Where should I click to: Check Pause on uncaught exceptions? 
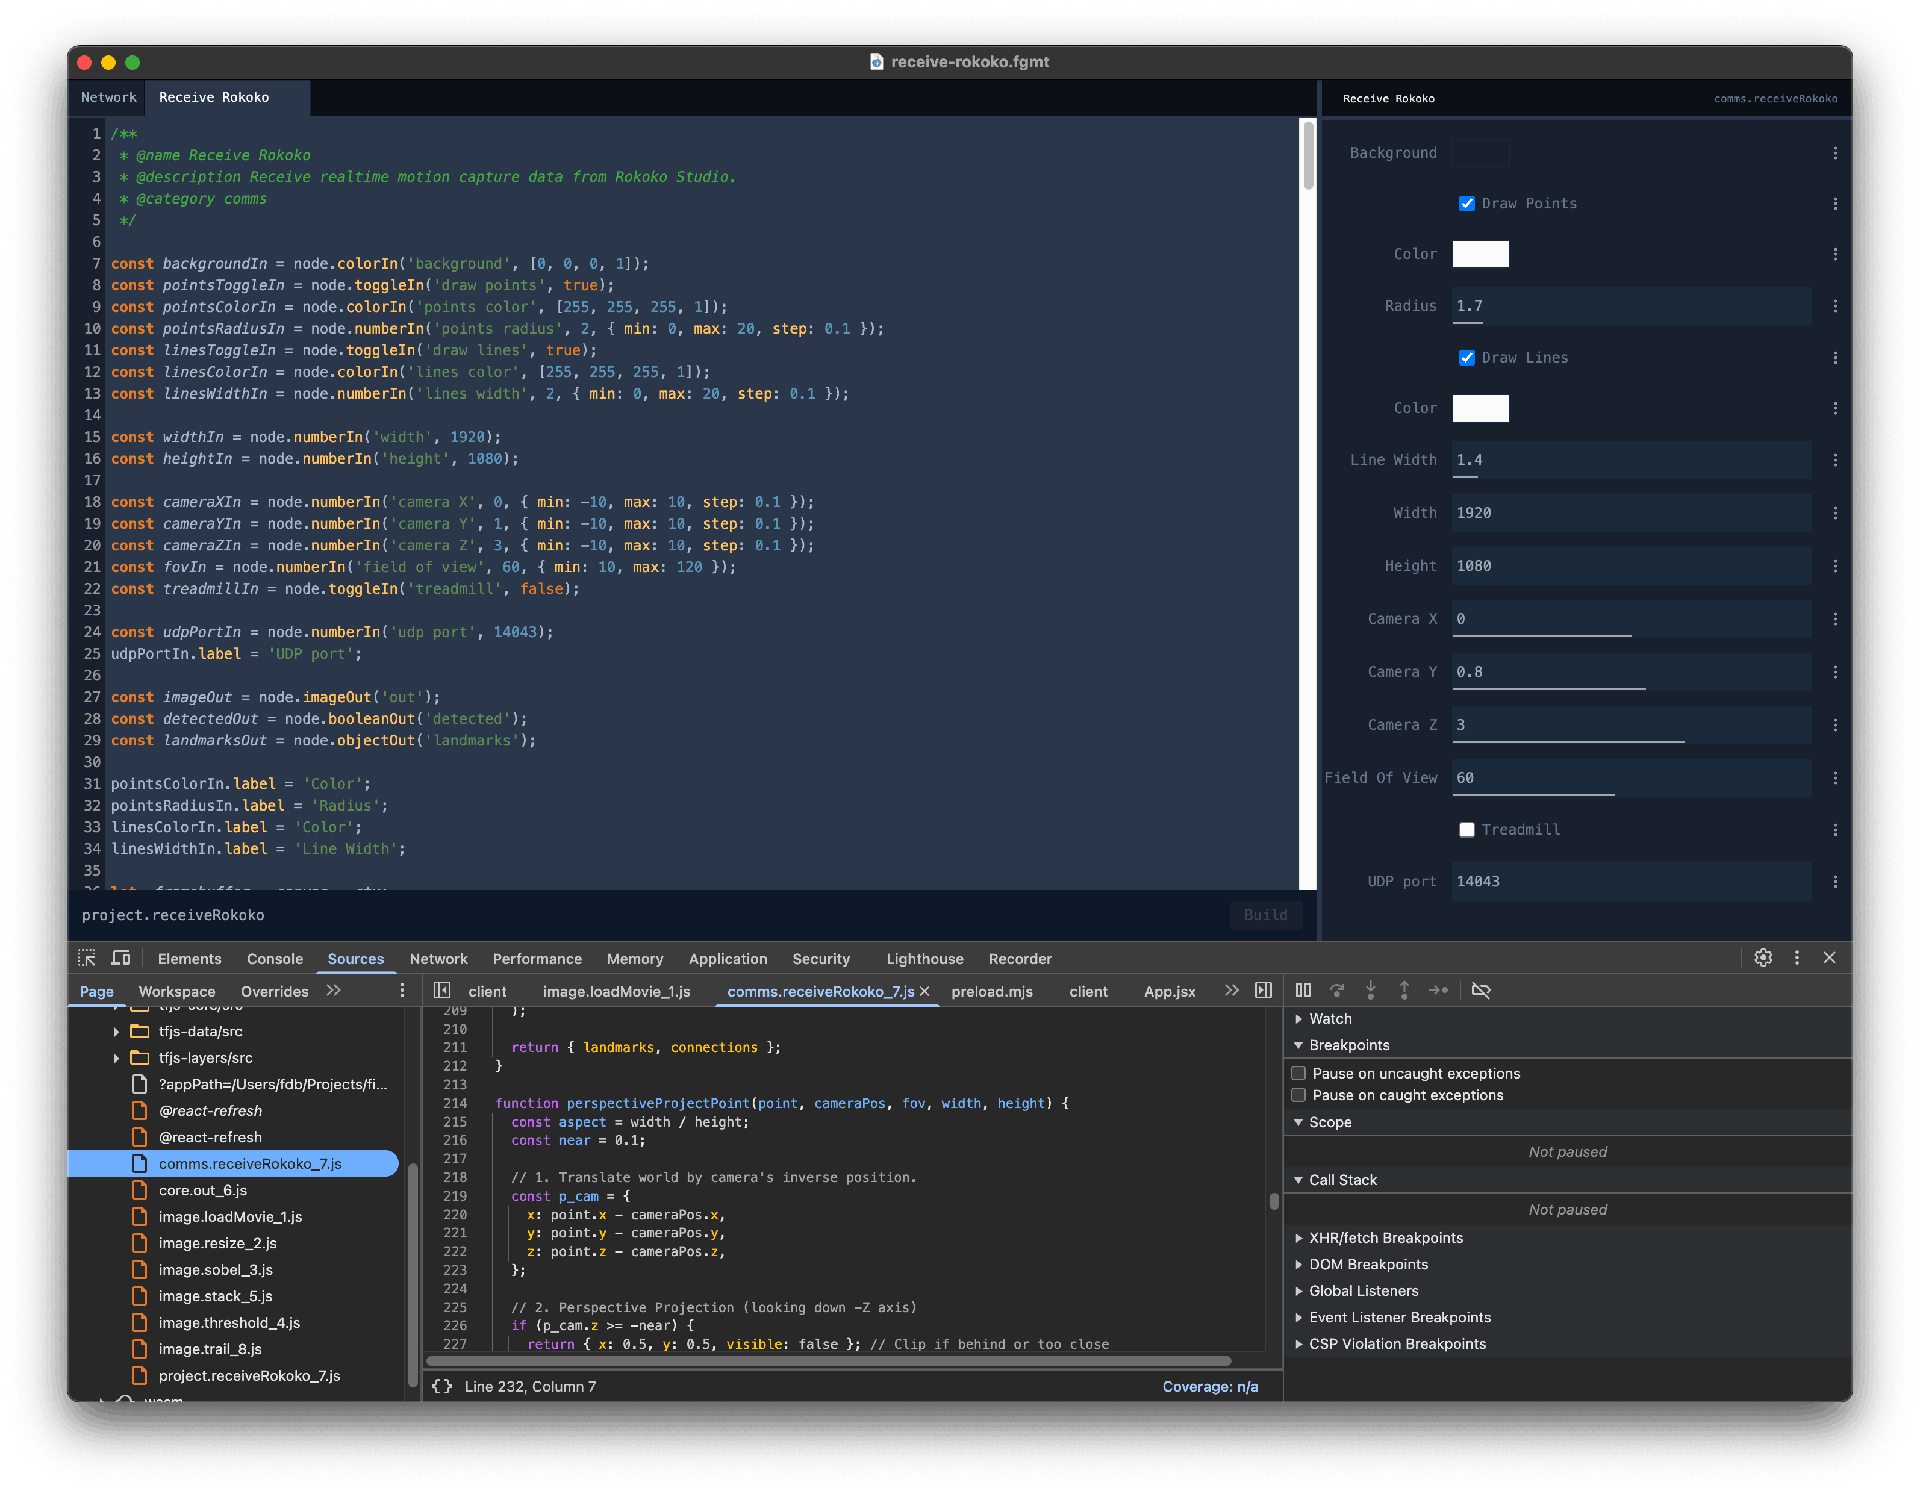tap(1299, 1073)
